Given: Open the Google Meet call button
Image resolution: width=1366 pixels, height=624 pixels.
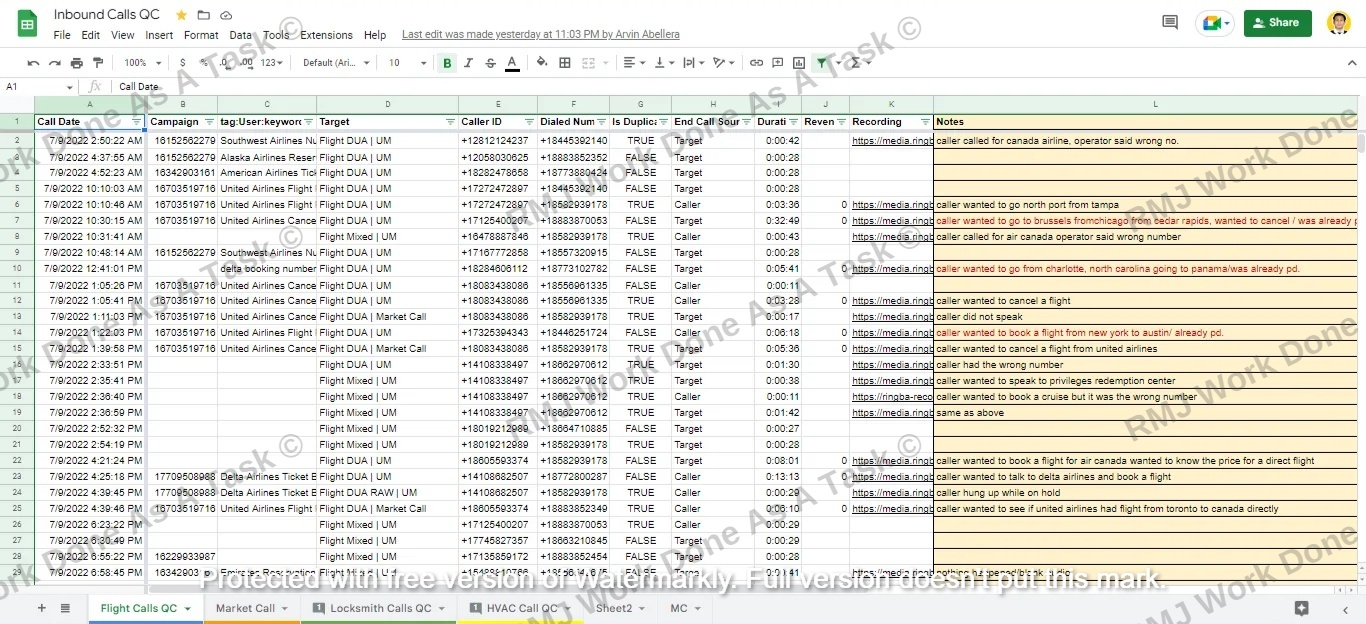Looking at the screenshot, I should pyautogui.click(x=1214, y=23).
